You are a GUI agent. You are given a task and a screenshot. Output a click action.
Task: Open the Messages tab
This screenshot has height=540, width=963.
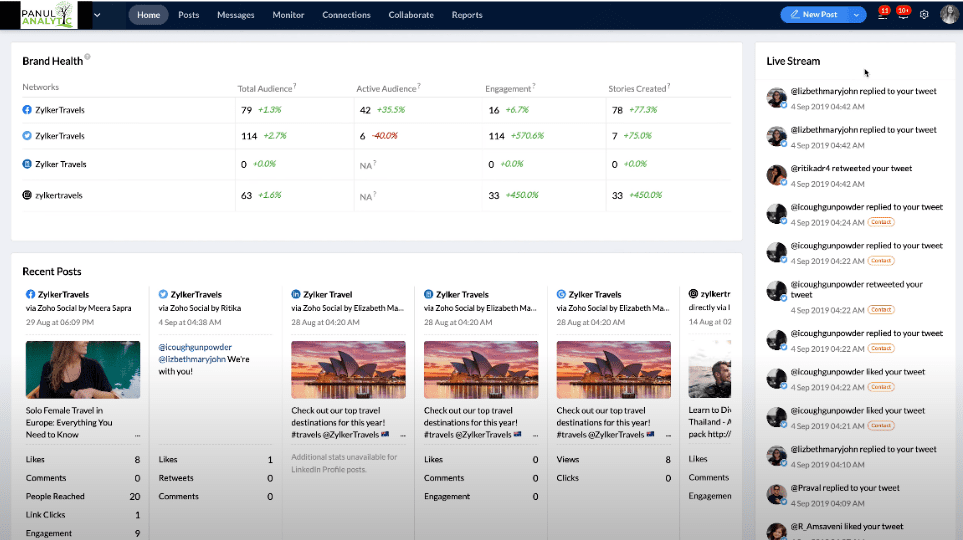pyautogui.click(x=235, y=15)
